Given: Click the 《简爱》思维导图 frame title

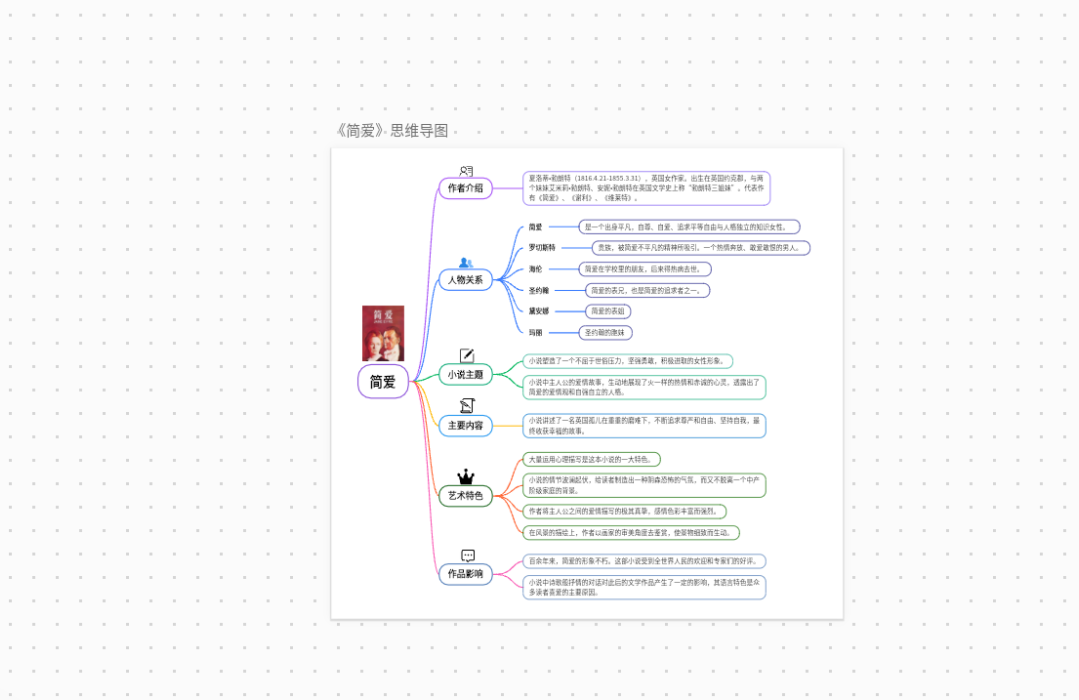Looking at the screenshot, I should pyautogui.click(x=391, y=131).
